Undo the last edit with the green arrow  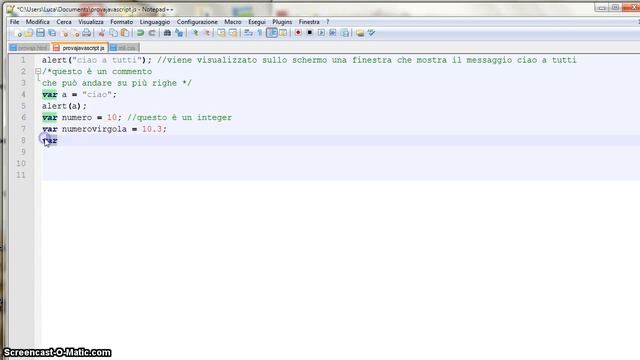point(140,33)
